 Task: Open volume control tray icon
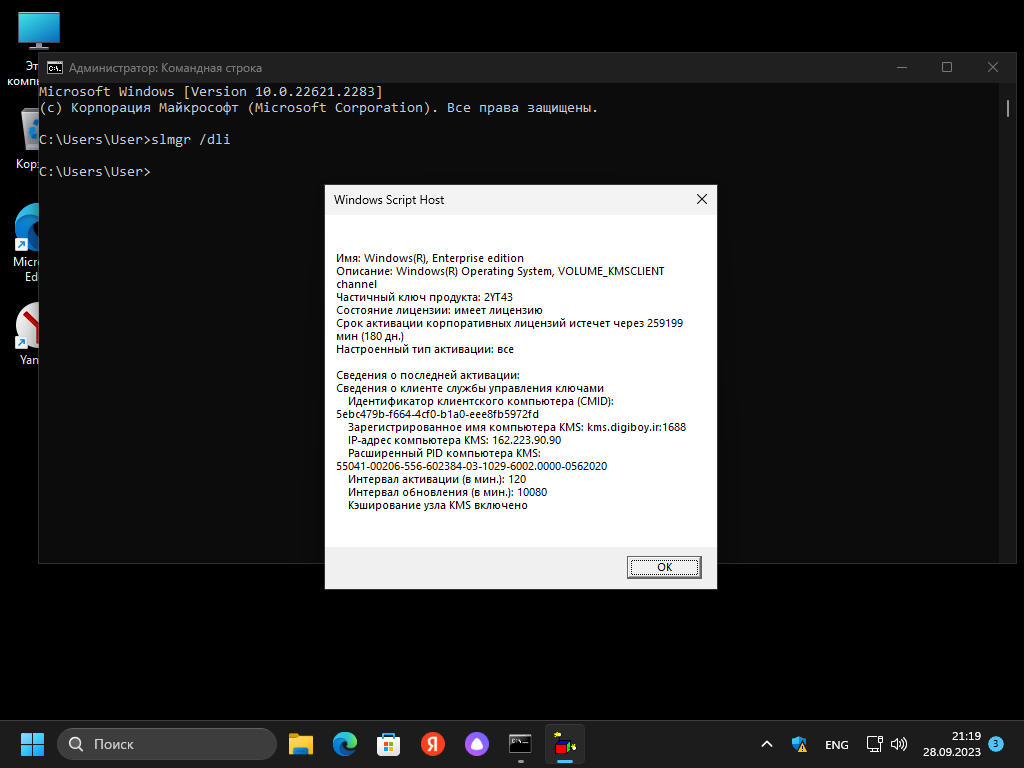[x=899, y=744]
